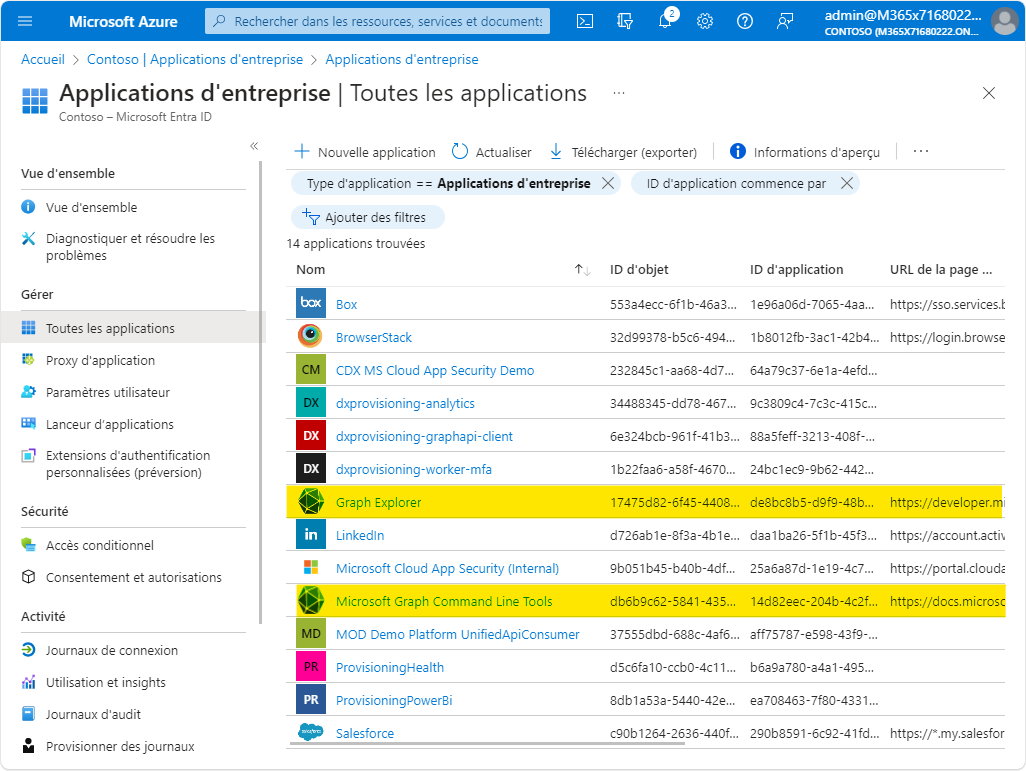Click Télécharger (exporter)
Viewport: 1026px width, 771px height.
622,152
